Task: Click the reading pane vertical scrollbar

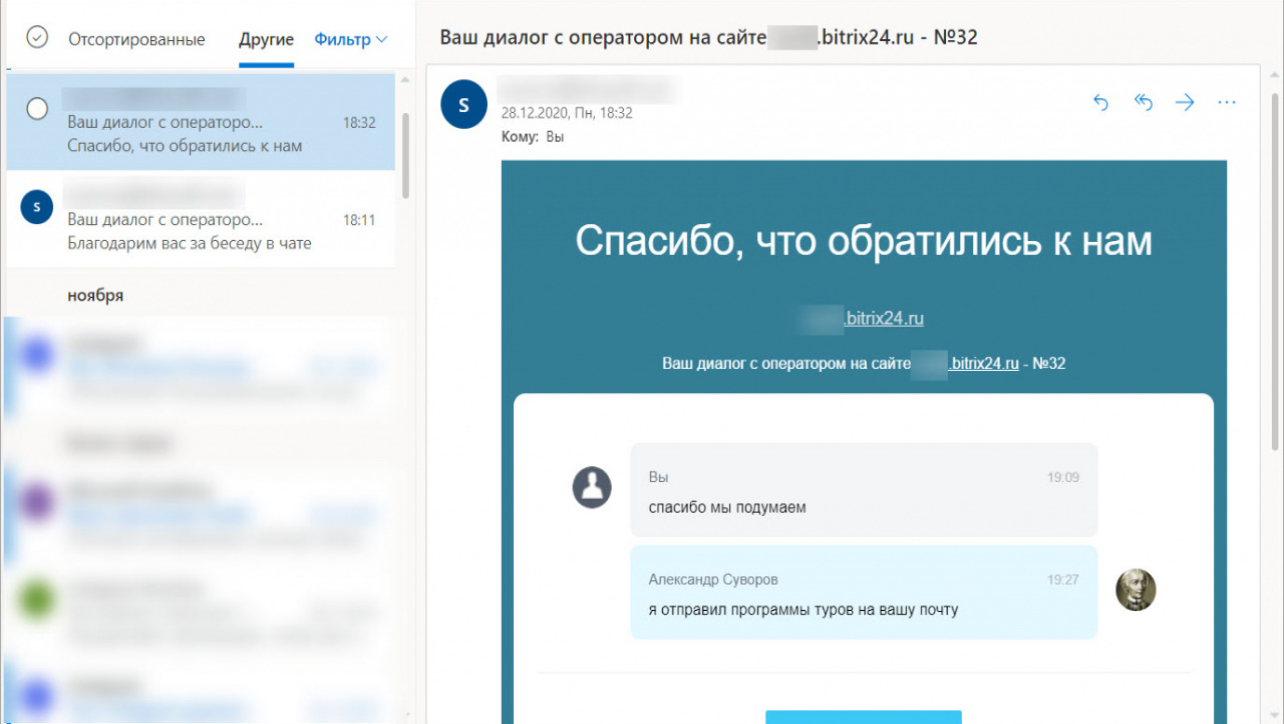Action: [1274, 270]
